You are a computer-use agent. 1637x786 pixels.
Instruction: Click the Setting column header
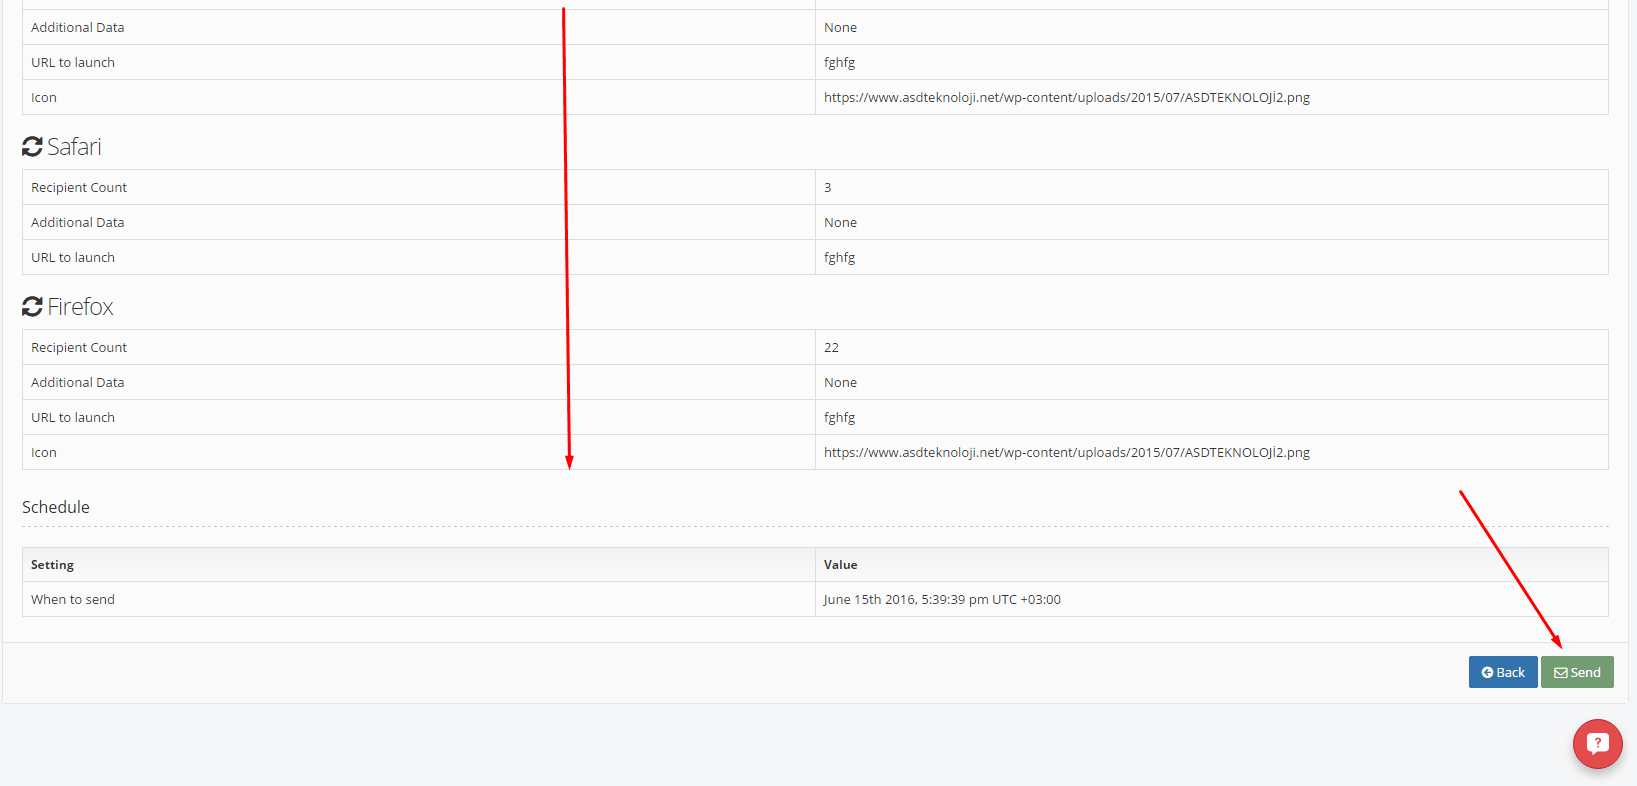(x=52, y=564)
